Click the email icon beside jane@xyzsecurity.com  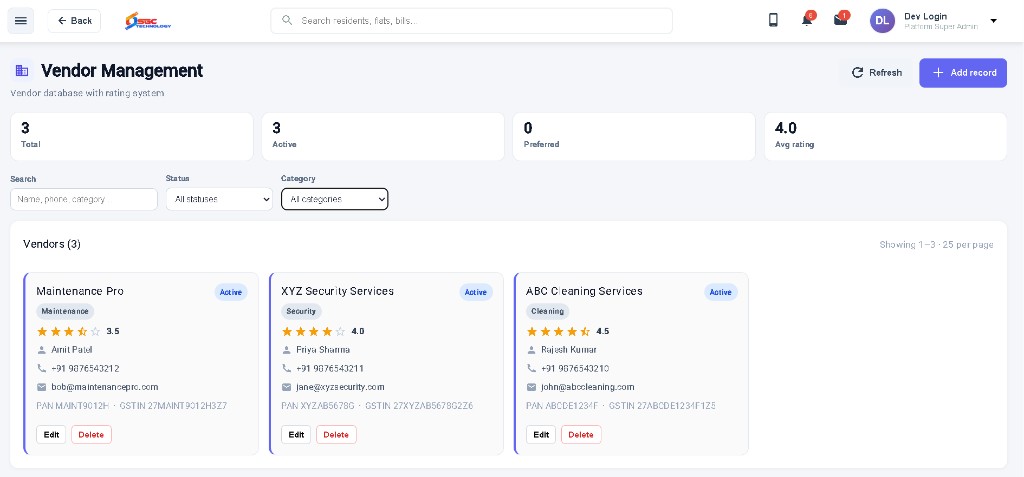coord(287,387)
